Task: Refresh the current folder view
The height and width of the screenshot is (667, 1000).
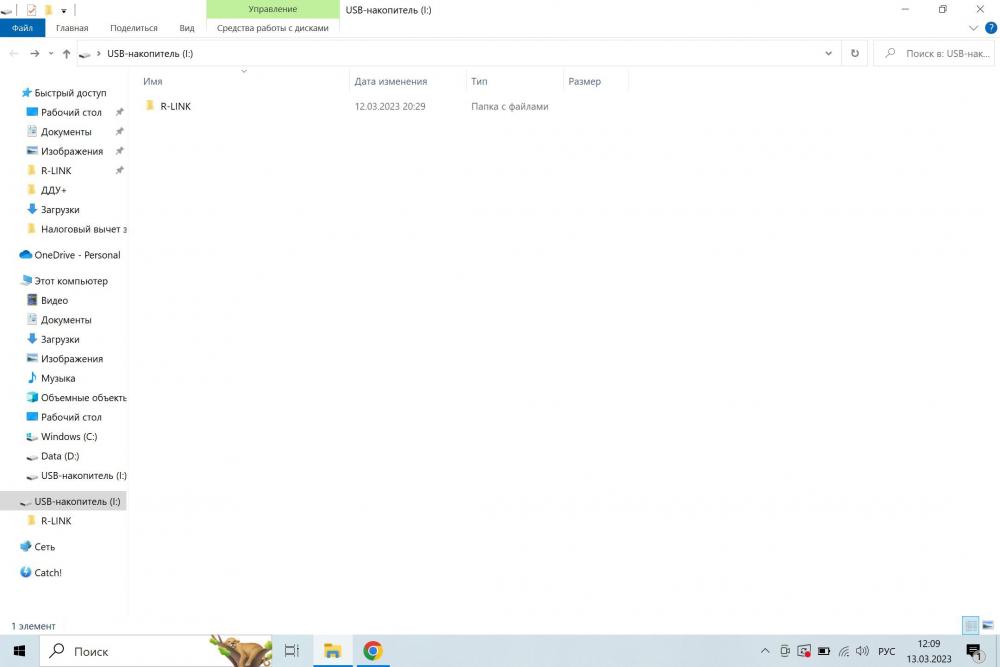Action: pos(855,54)
